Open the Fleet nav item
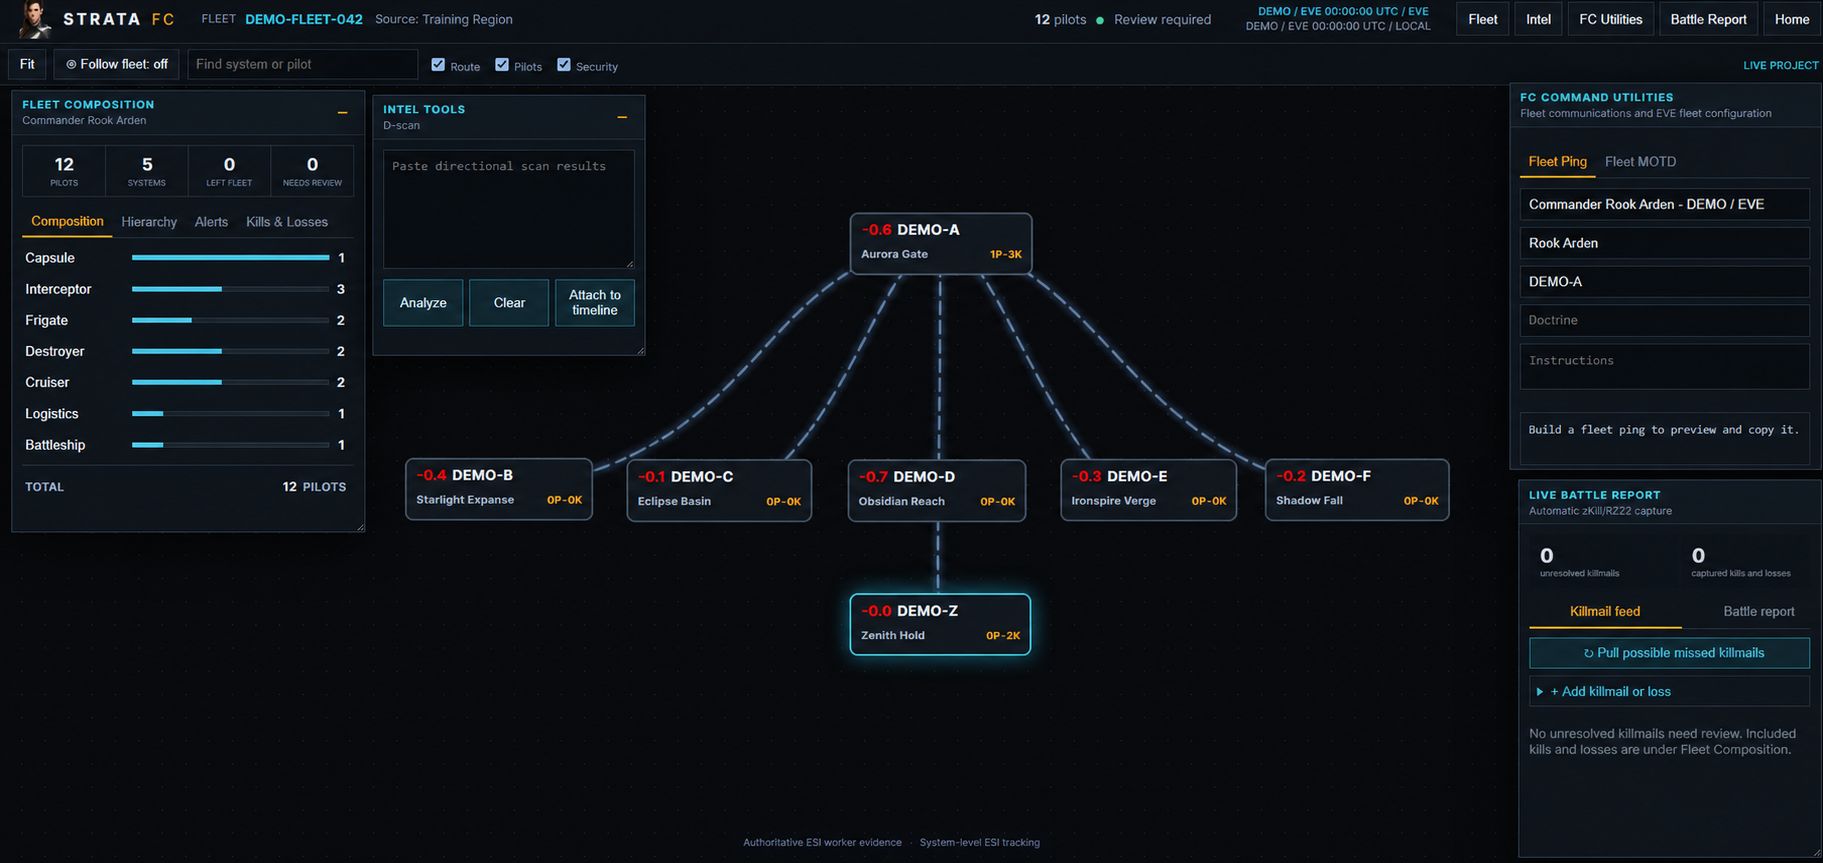Viewport: 1823px width, 863px height. tap(1482, 19)
